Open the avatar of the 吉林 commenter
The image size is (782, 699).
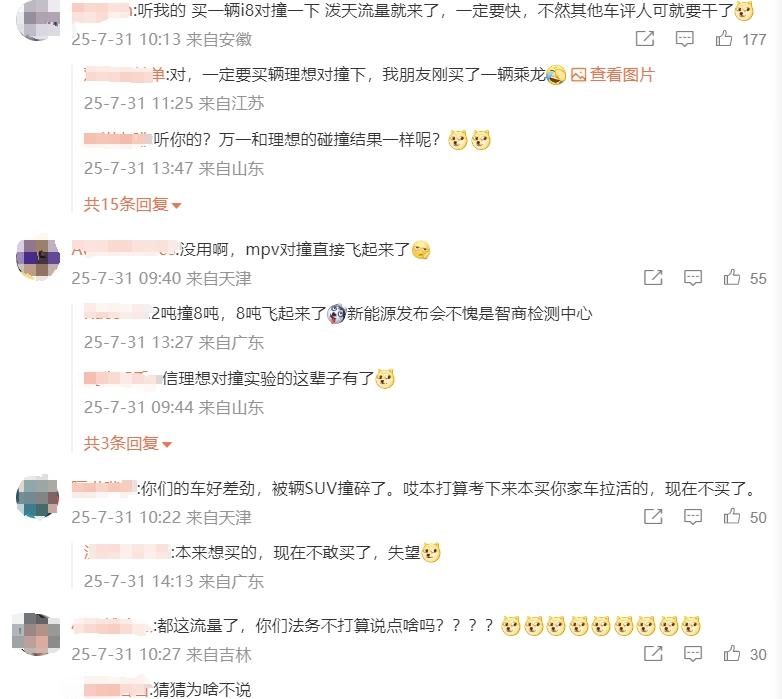click(x=38, y=634)
